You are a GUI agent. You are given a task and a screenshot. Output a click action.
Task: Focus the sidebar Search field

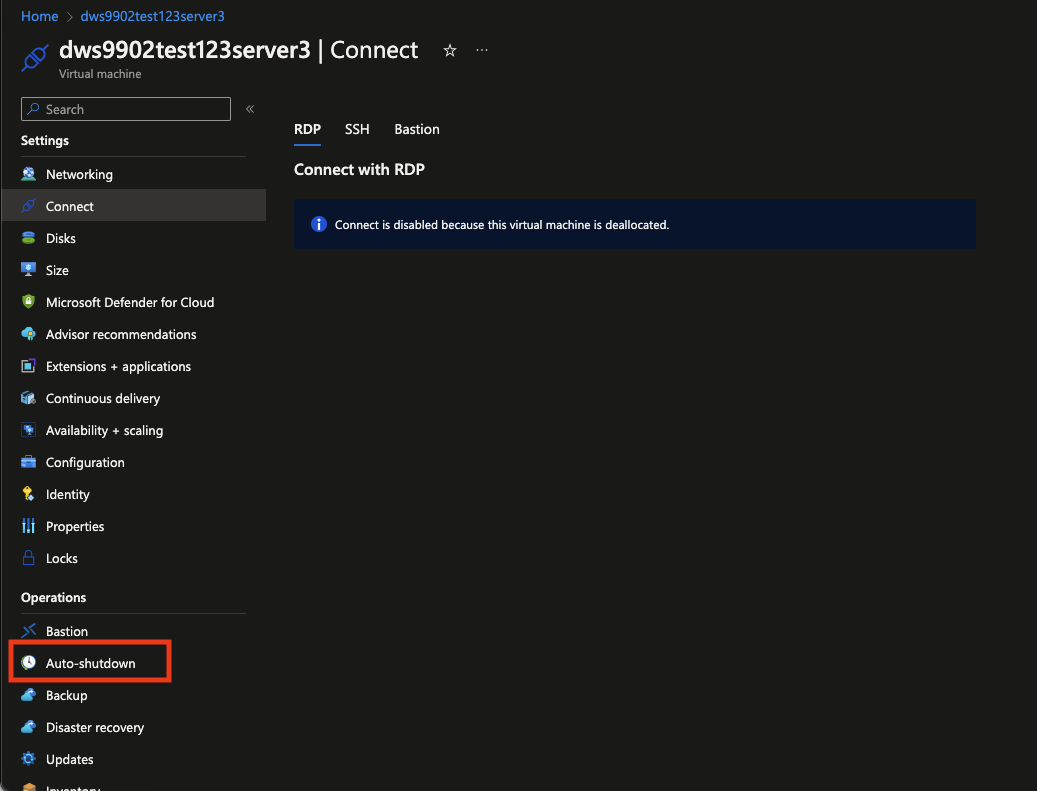[126, 109]
